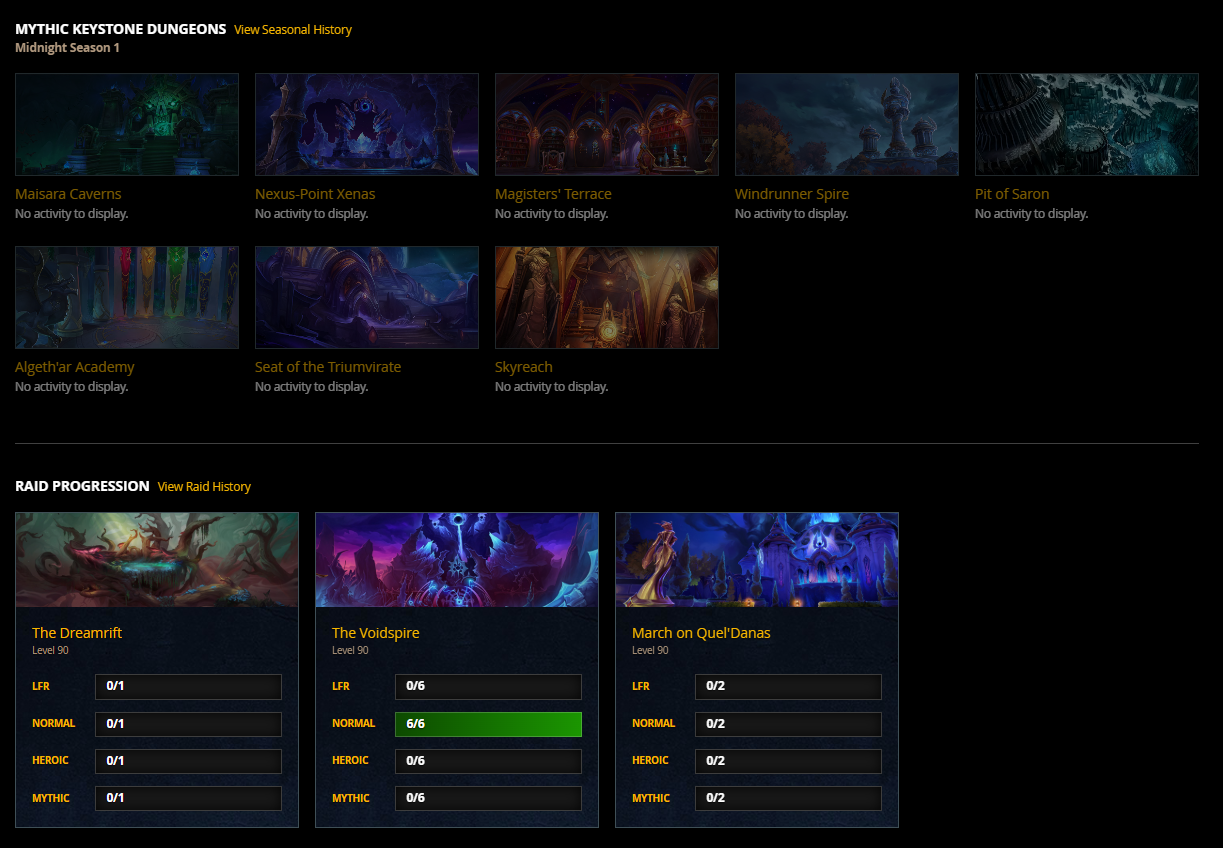Click the March on Quel'Danas banner image
The width and height of the screenshot is (1223, 848).
pos(757,560)
